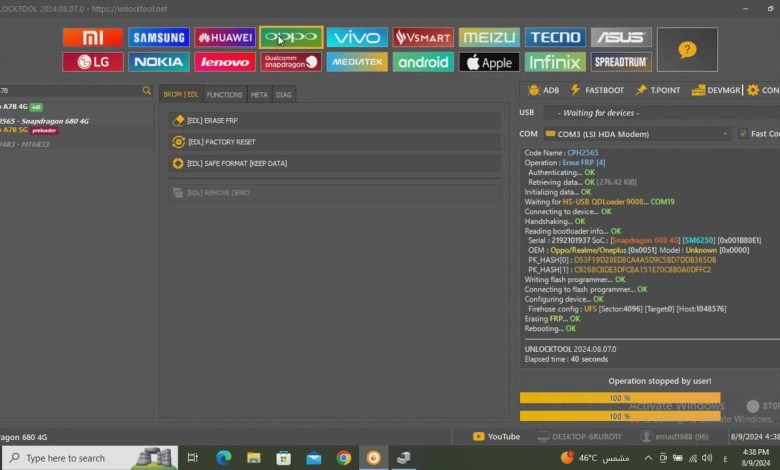Run [EDL] FACTORY RESET
Viewport: 780px width, 470px height.
point(334,142)
